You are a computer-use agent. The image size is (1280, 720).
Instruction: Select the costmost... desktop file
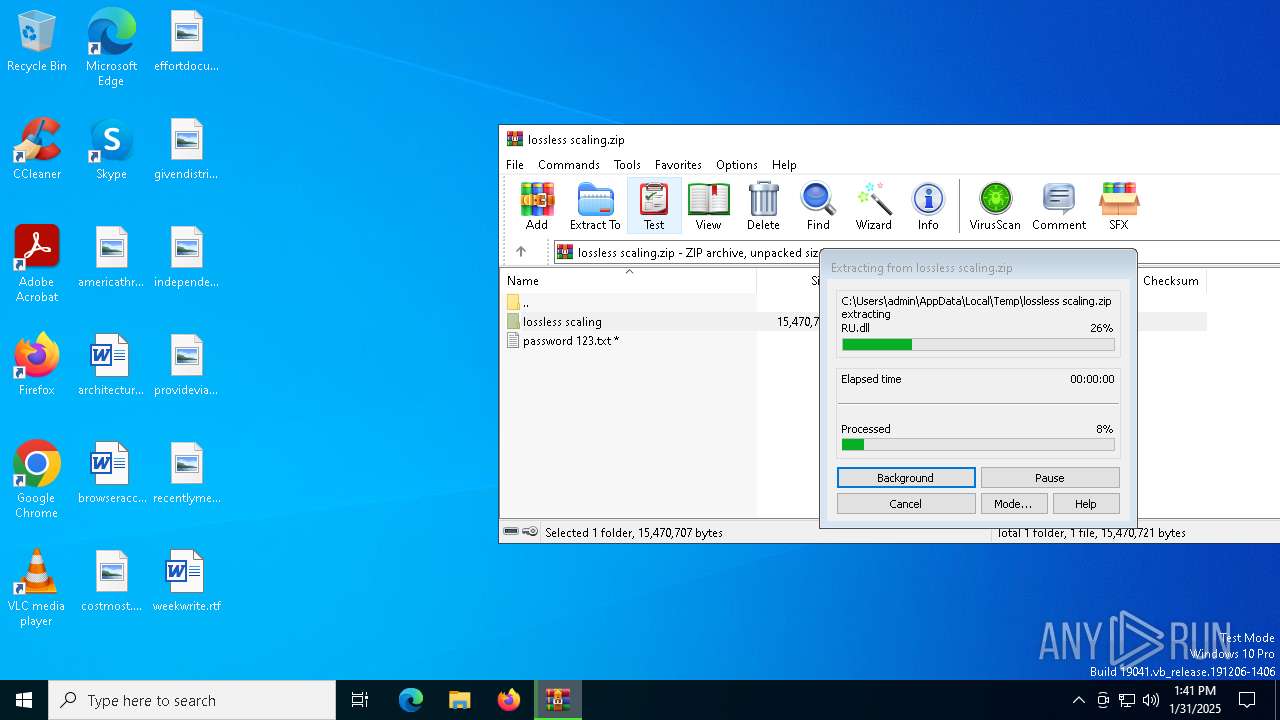pos(111,581)
